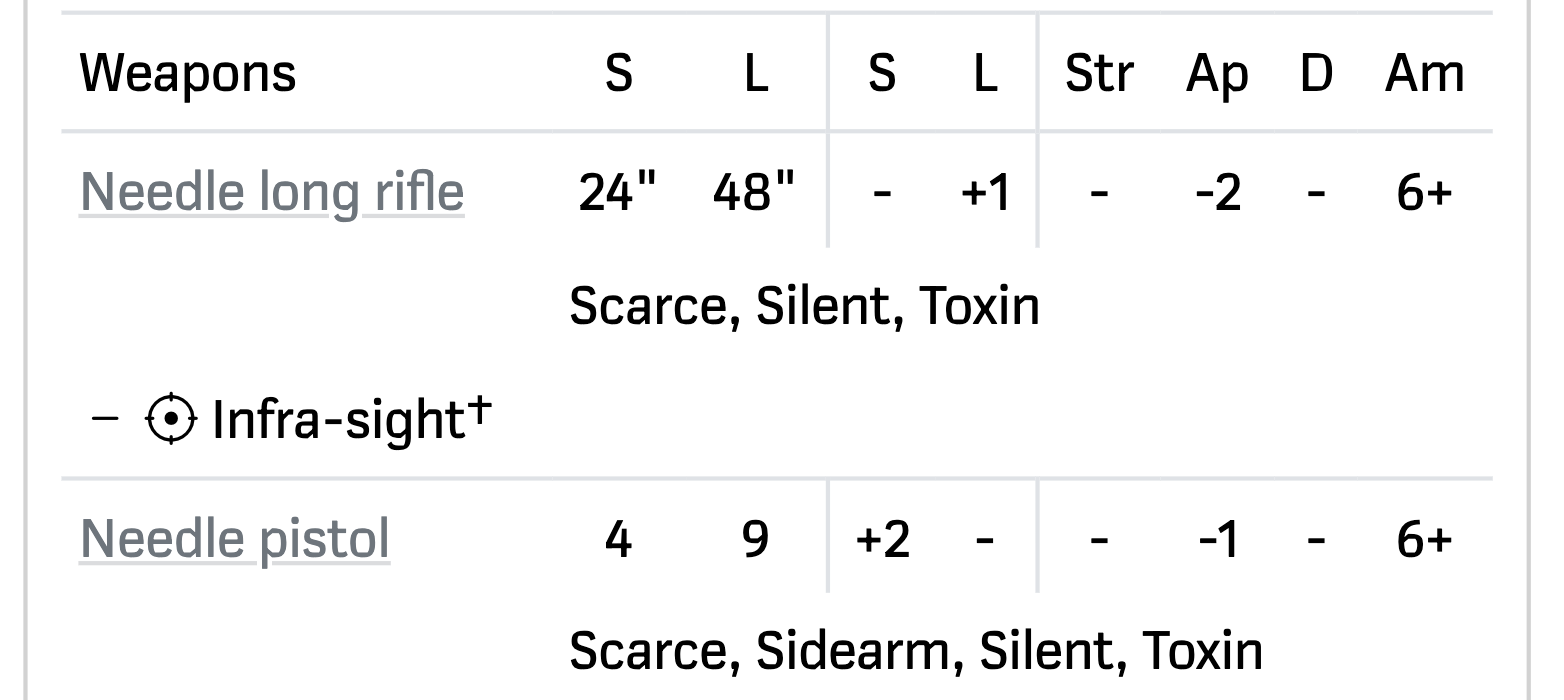Select the -1 Ap value for Needle pistol
Image resolution: width=1564 pixels, height=700 pixels.
pos(1218,540)
